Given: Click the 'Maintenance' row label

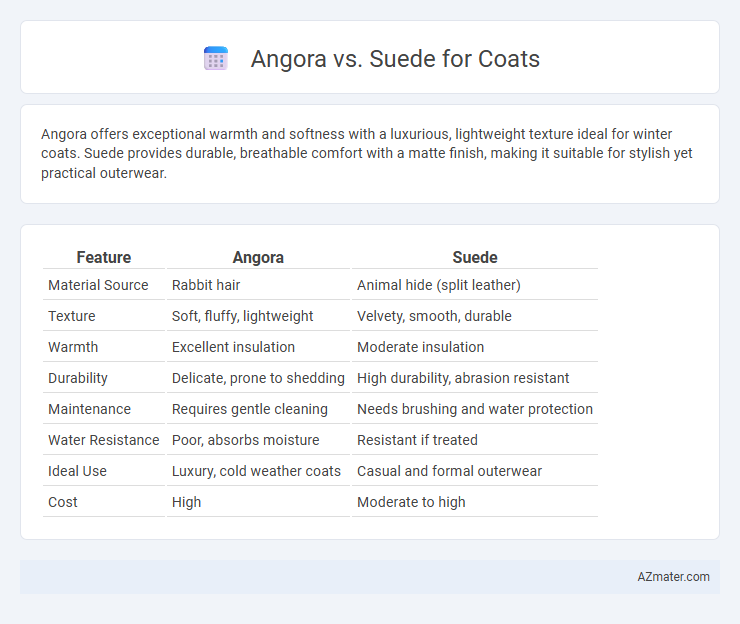Looking at the screenshot, I should pyautogui.click(x=89, y=409).
